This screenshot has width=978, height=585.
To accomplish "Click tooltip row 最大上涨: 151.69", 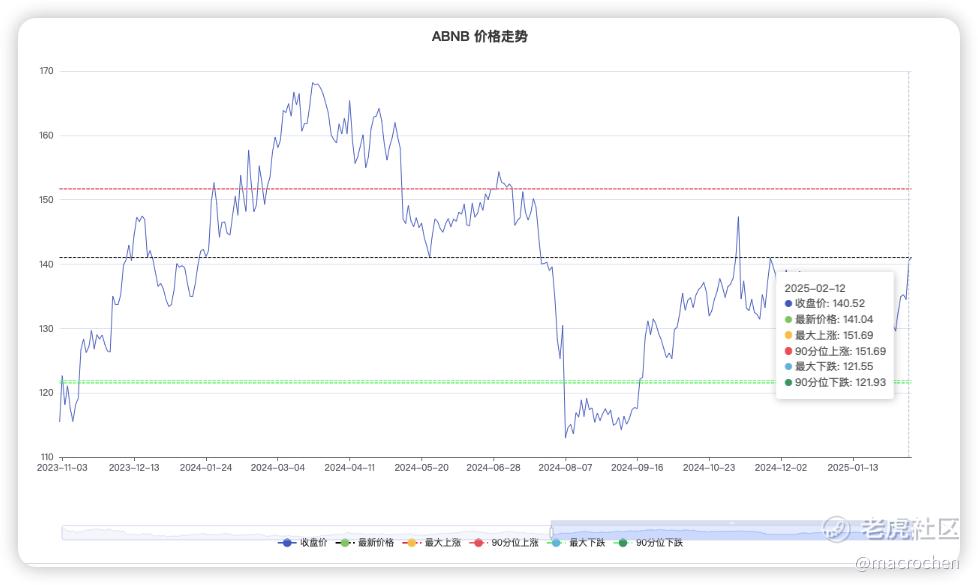I will (x=829, y=336).
